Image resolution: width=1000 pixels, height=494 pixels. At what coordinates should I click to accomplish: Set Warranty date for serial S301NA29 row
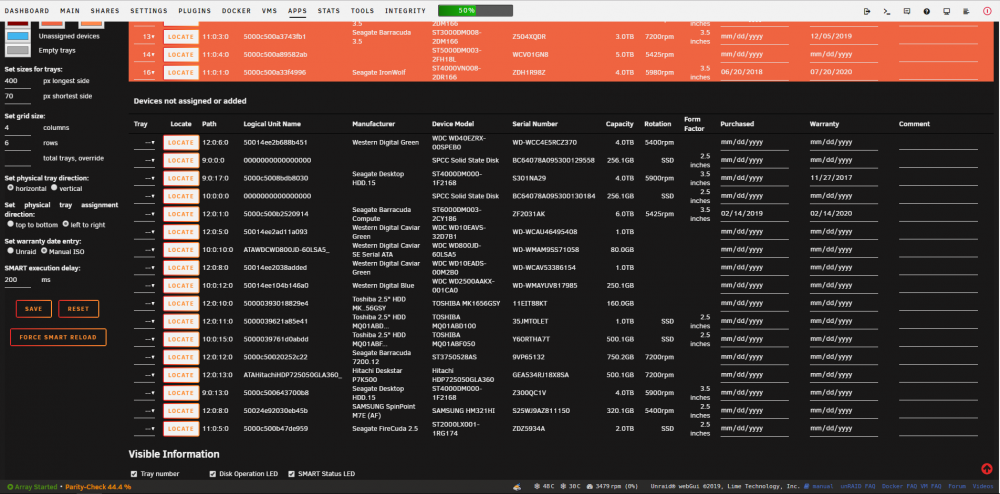(844, 178)
